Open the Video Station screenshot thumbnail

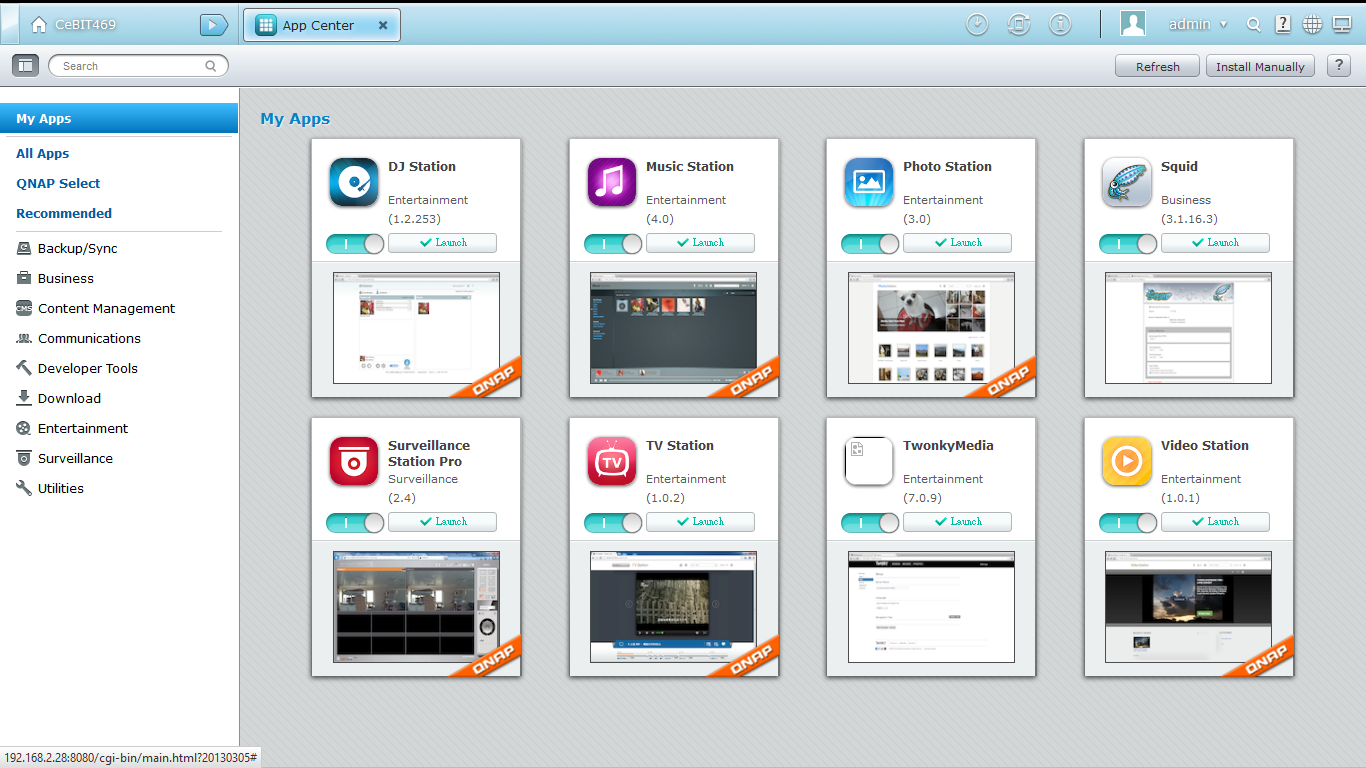click(x=1189, y=607)
